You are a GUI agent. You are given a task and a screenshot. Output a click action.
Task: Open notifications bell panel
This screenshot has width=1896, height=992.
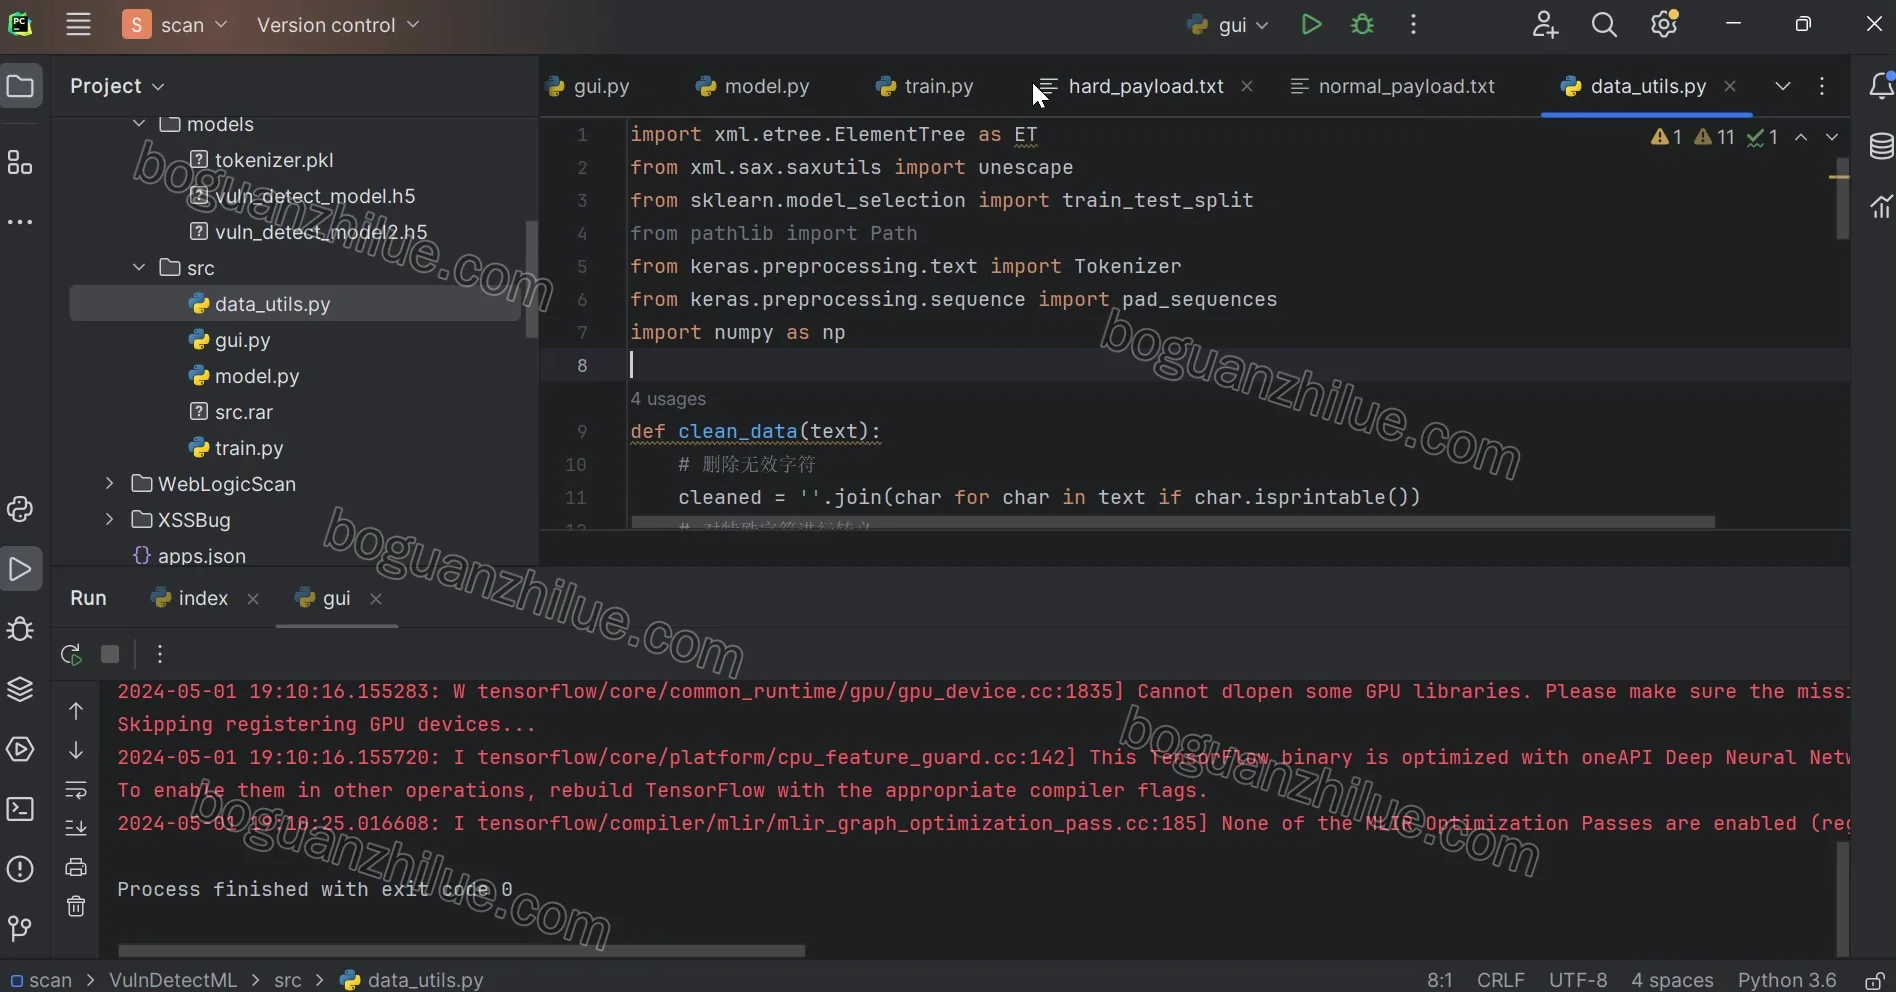(1881, 86)
